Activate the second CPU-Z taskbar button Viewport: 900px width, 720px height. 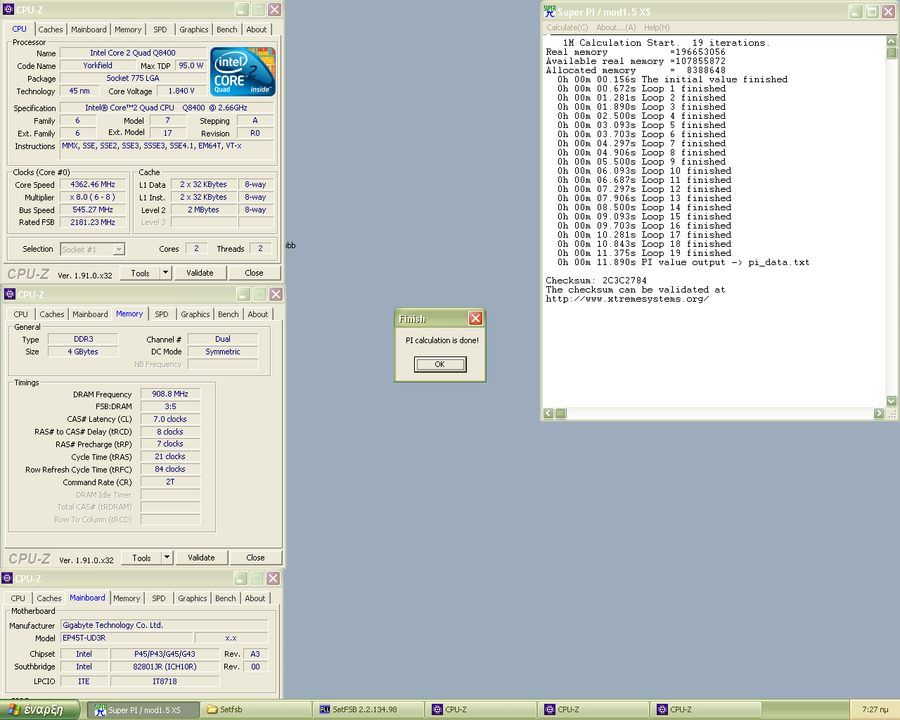(x=594, y=710)
